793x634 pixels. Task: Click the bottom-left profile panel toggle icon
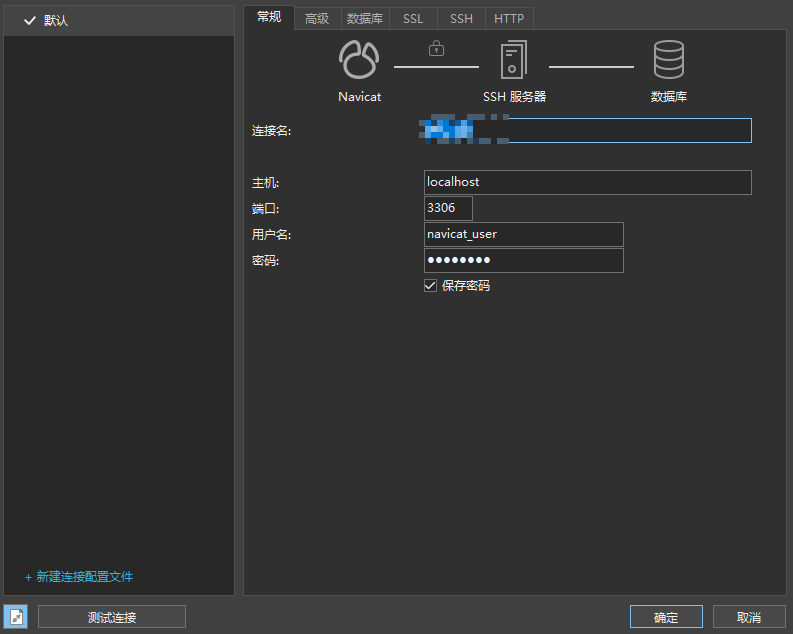16,617
